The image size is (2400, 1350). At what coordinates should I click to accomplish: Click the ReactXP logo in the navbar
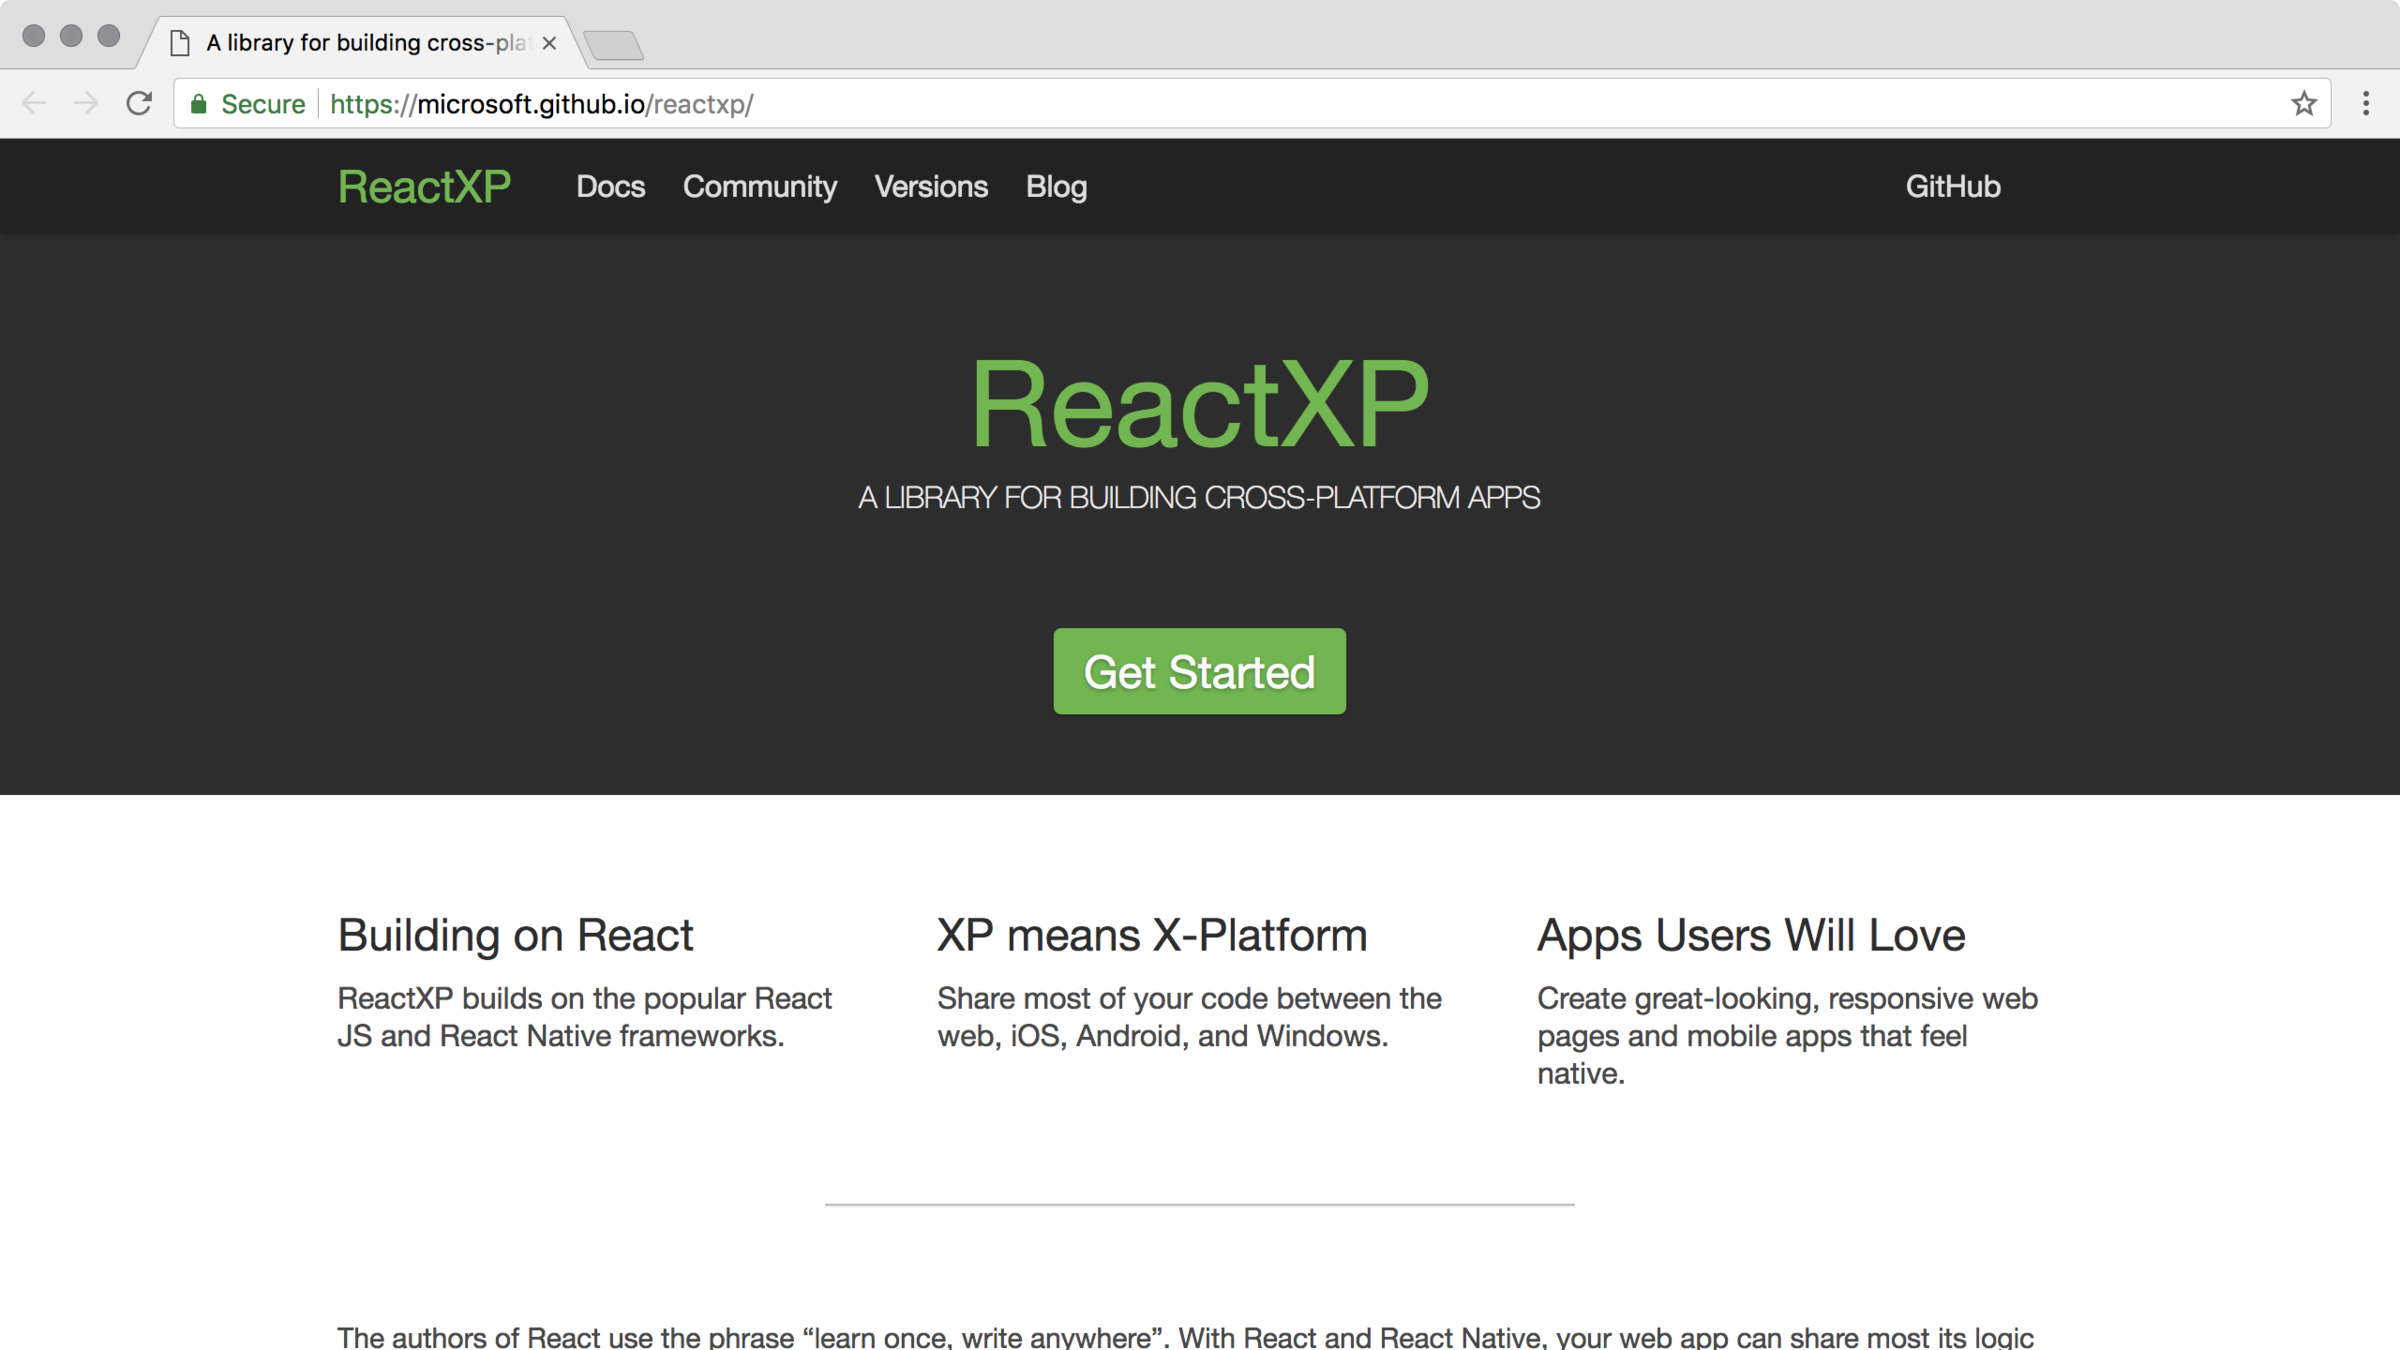coord(424,186)
